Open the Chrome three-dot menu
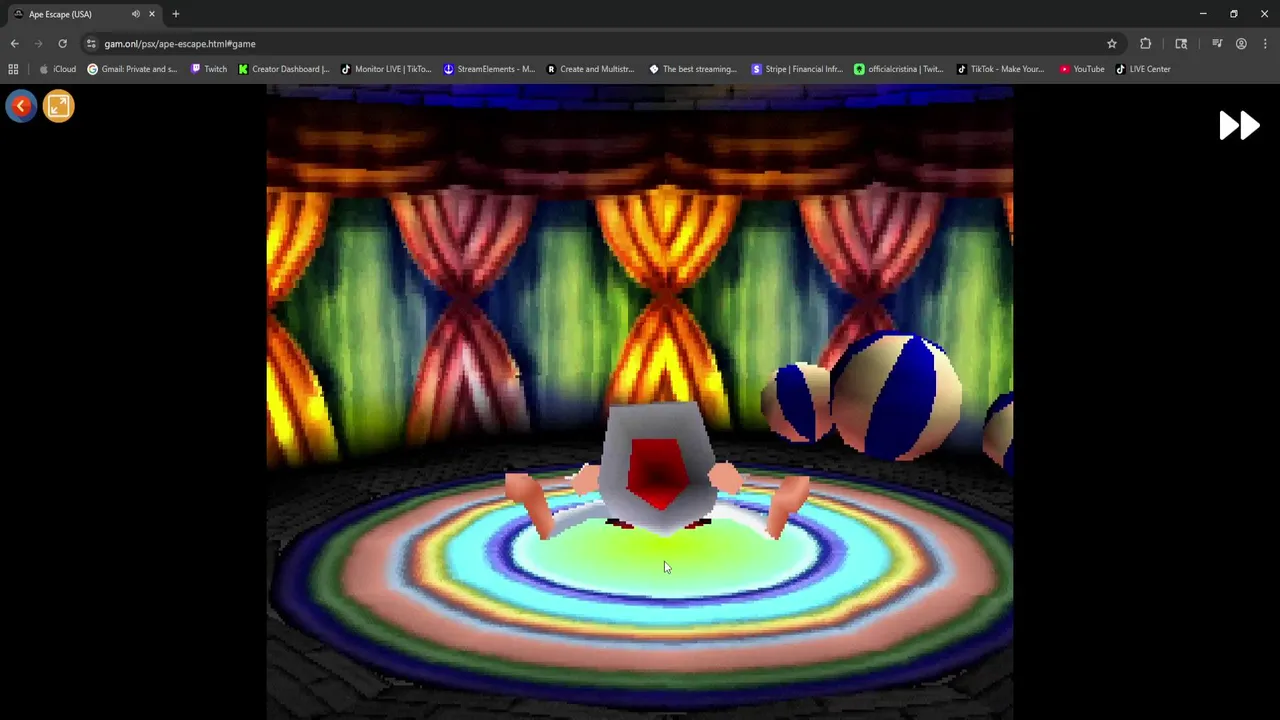This screenshot has height=720, width=1280. [1265, 44]
